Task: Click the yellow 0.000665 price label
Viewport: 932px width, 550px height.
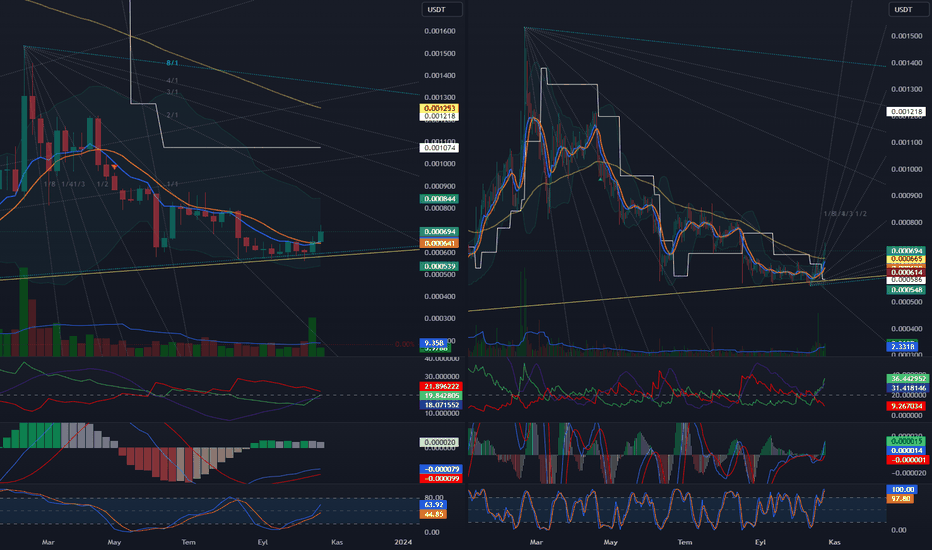Action: 906,259
